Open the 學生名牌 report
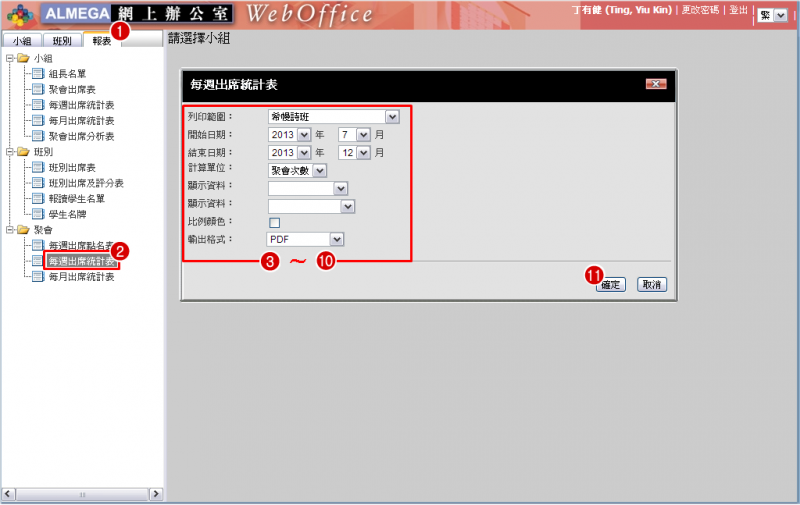 (x=67, y=214)
